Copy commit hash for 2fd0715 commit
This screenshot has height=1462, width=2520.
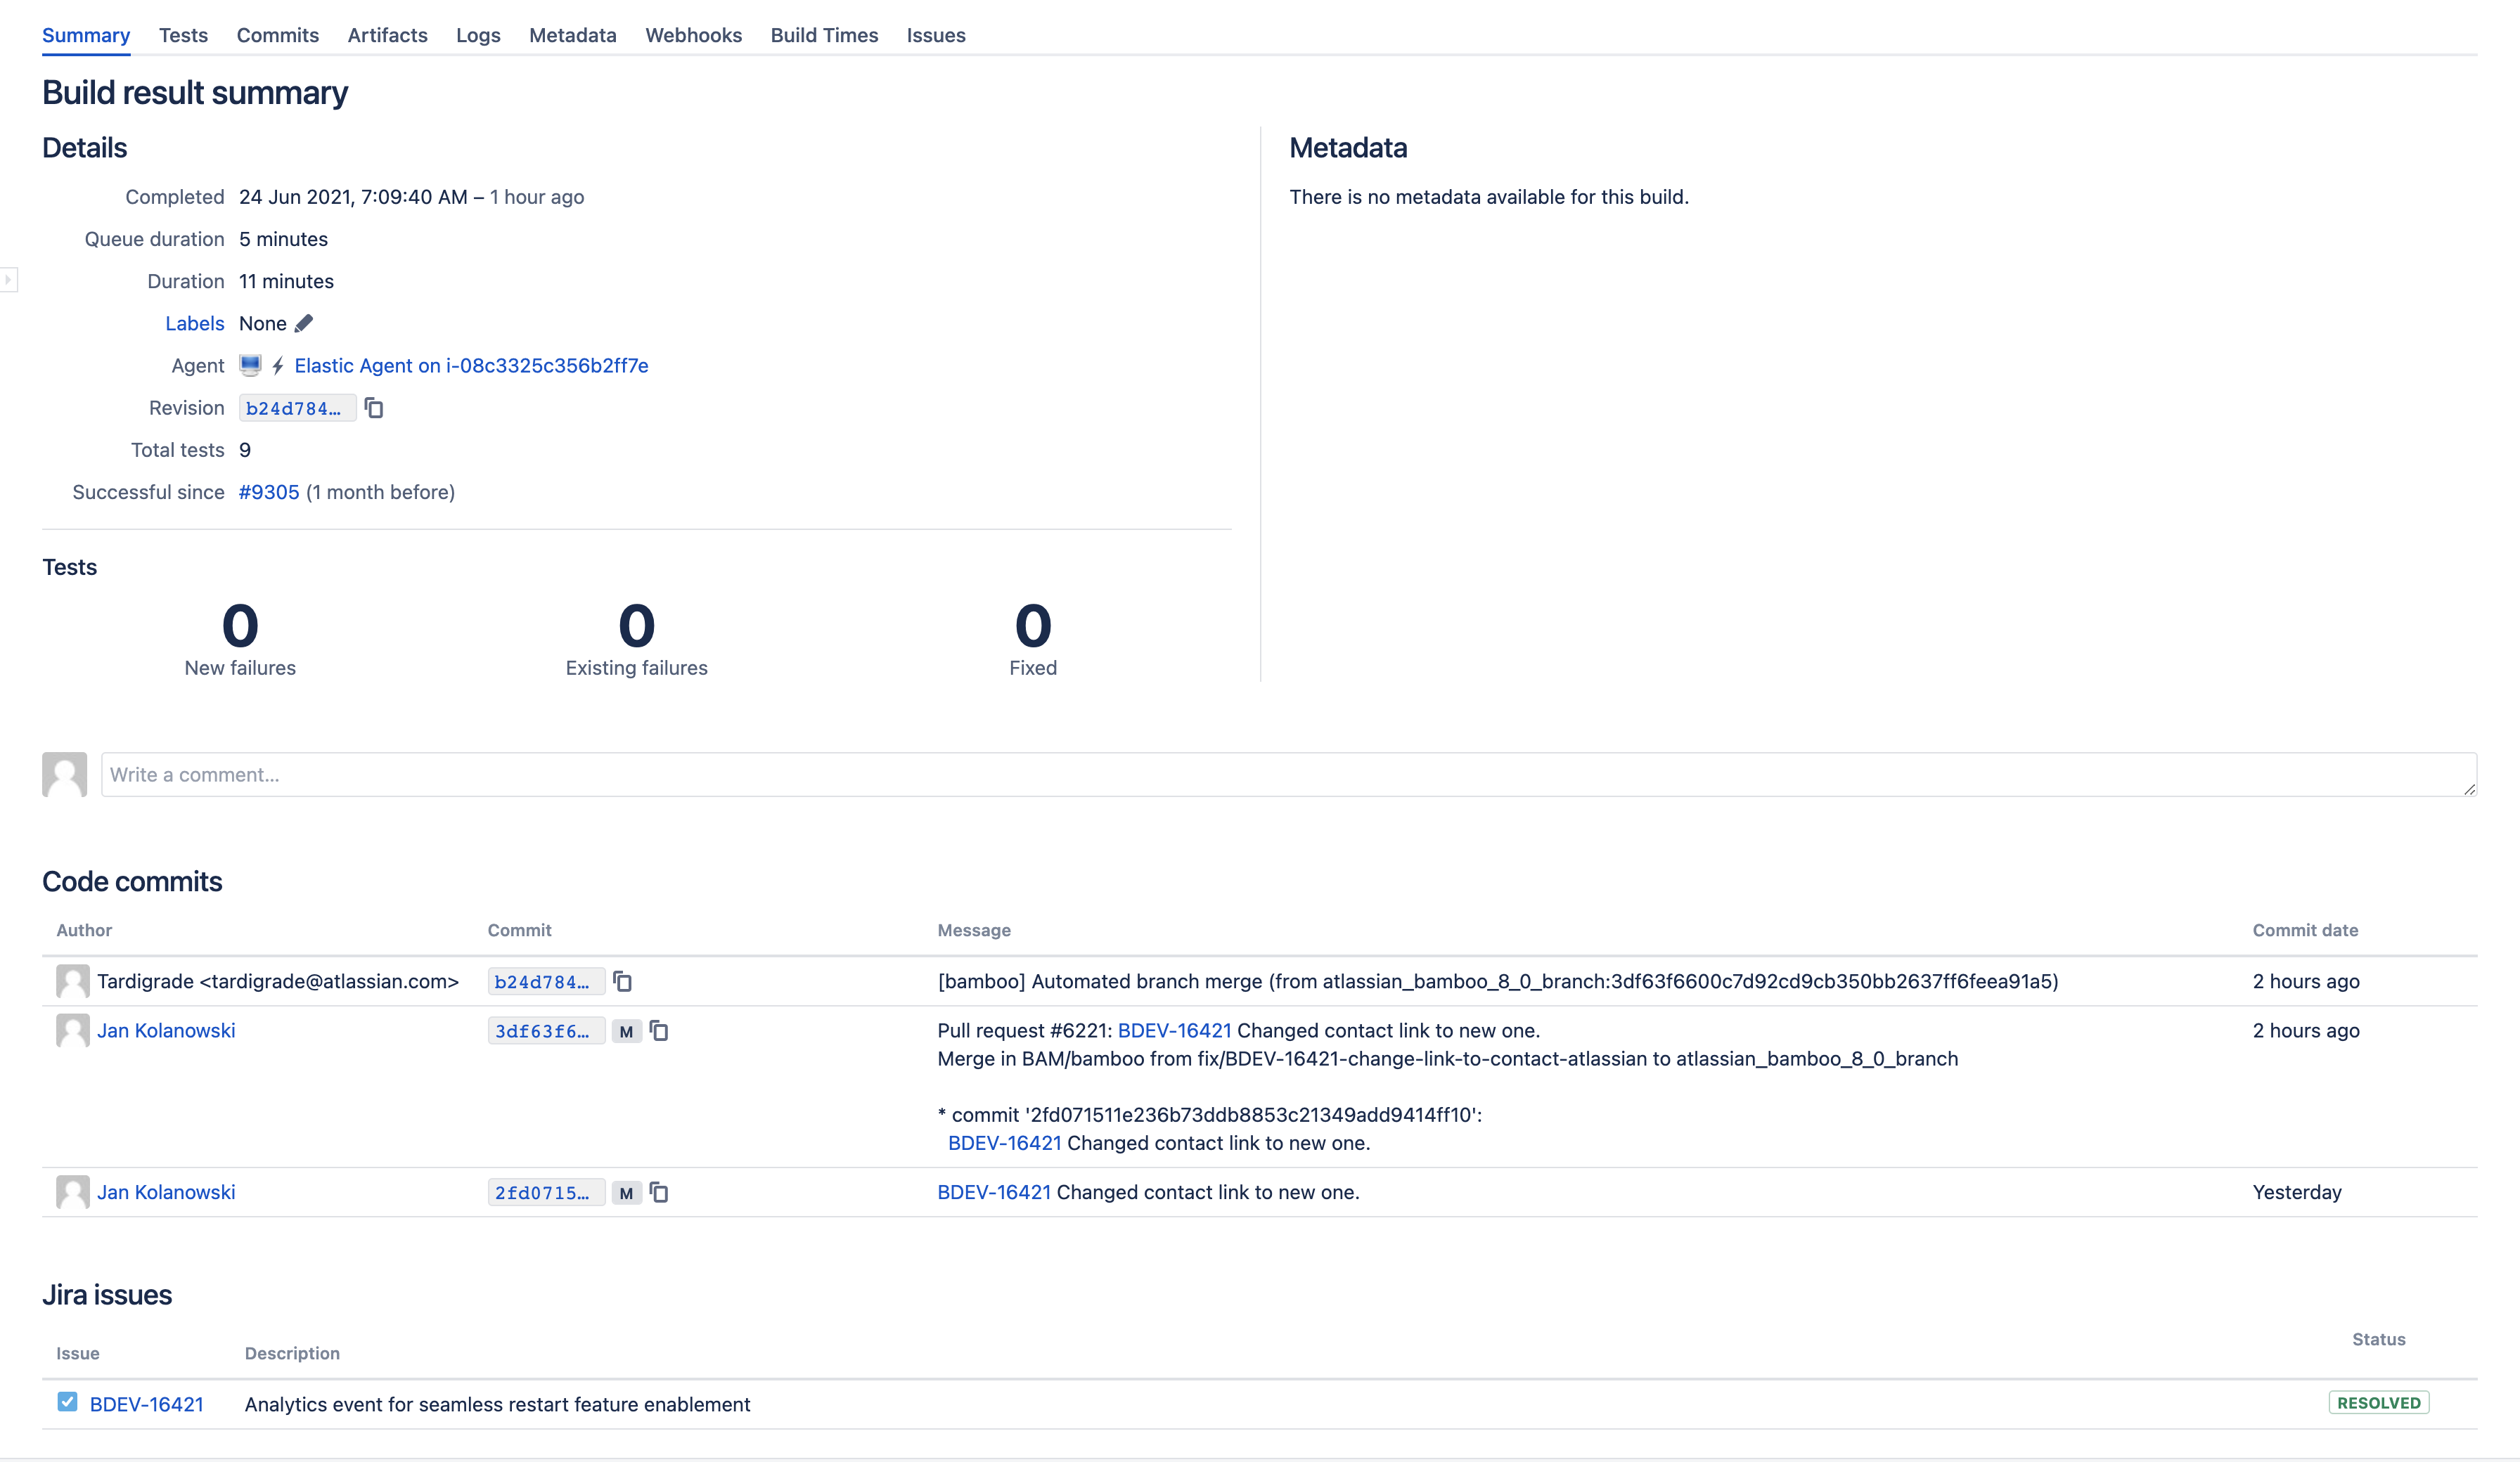659,1192
